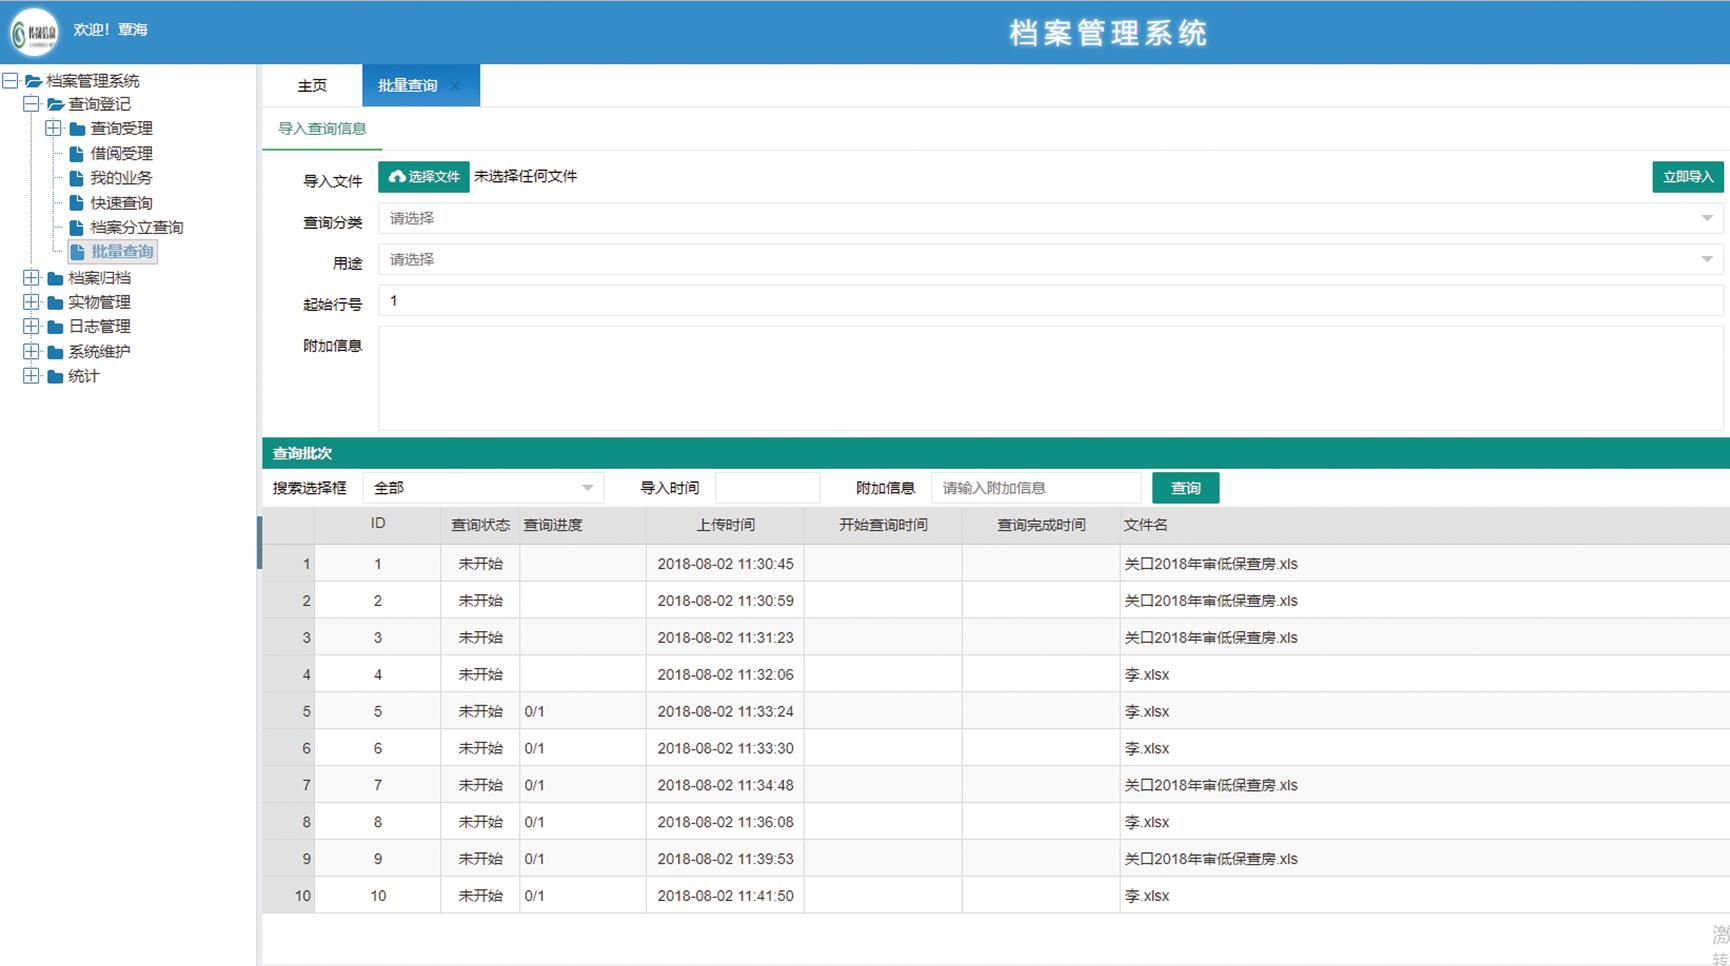Click document icon beside 我的业务
The width and height of the screenshot is (1730, 966).
[76, 178]
